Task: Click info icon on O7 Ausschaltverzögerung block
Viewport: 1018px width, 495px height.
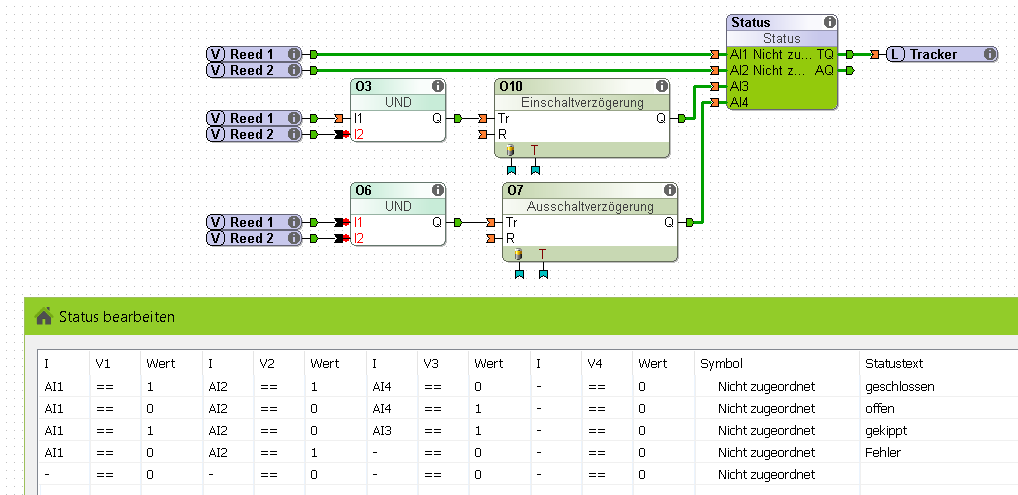Action: point(669,190)
